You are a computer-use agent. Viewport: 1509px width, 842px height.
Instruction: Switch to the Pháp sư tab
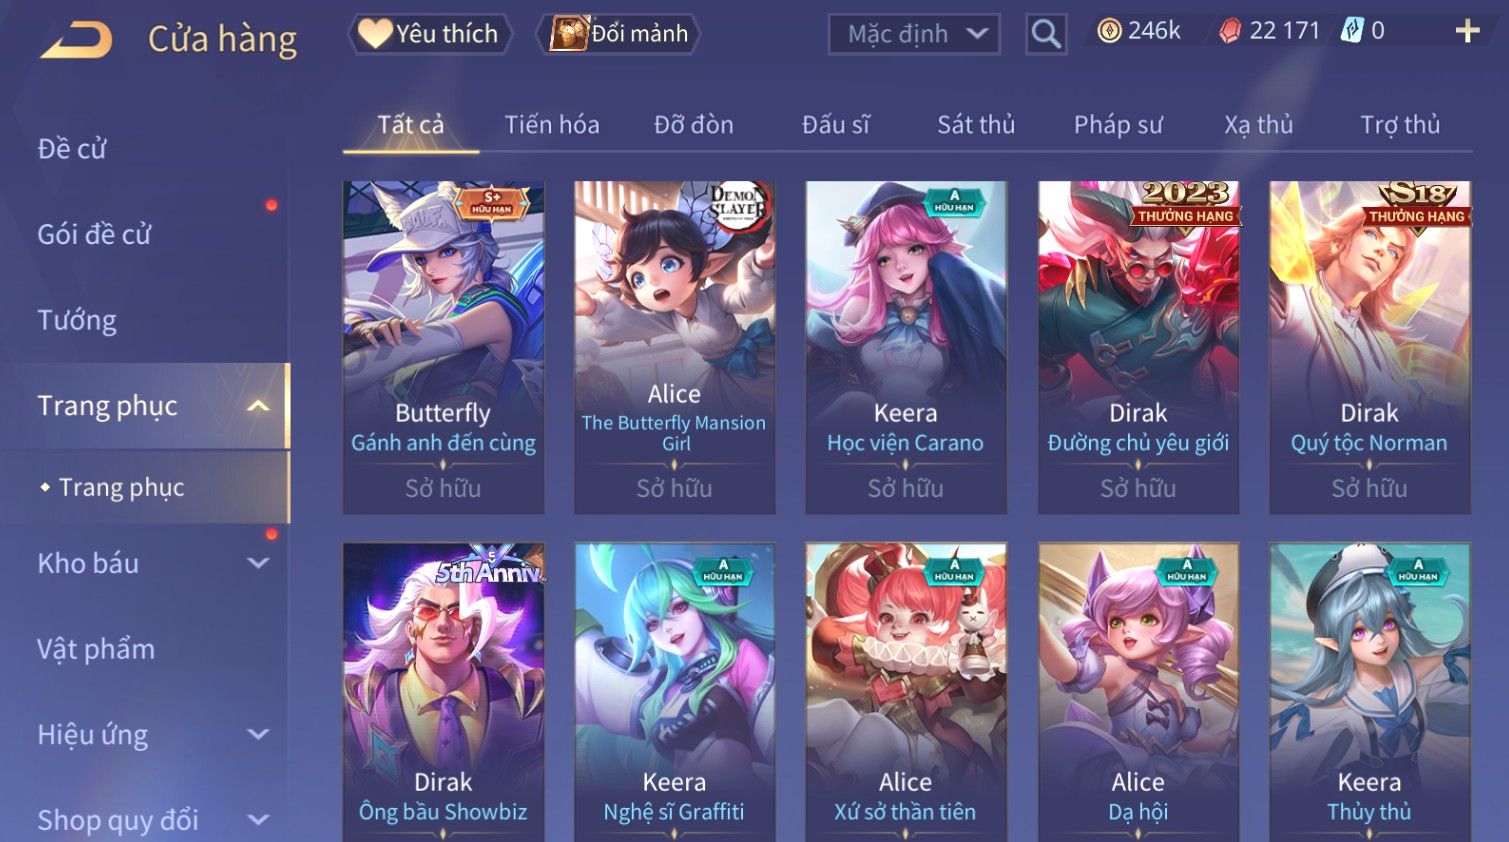pos(1118,125)
